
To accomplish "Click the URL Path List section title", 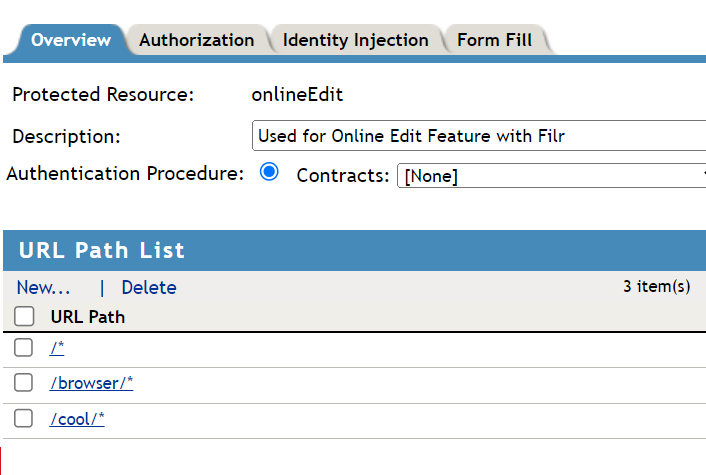I will 102,250.
